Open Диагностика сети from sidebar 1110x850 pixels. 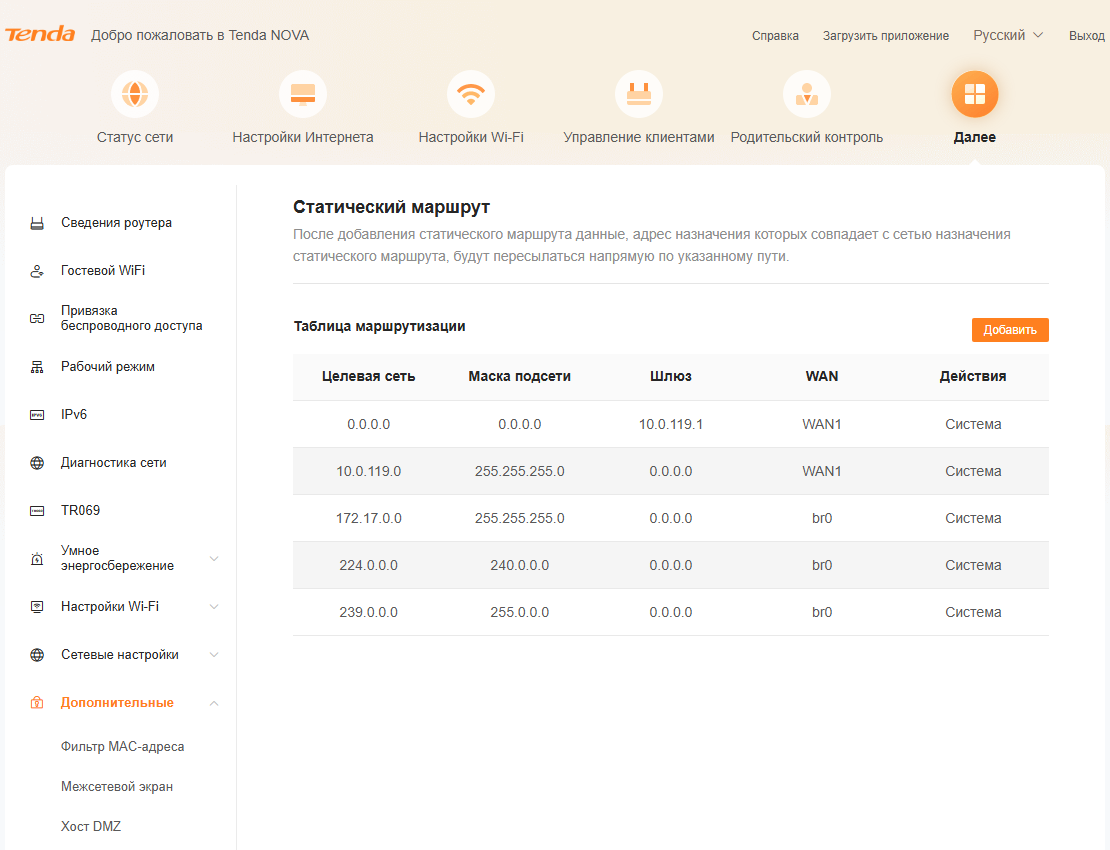113,463
